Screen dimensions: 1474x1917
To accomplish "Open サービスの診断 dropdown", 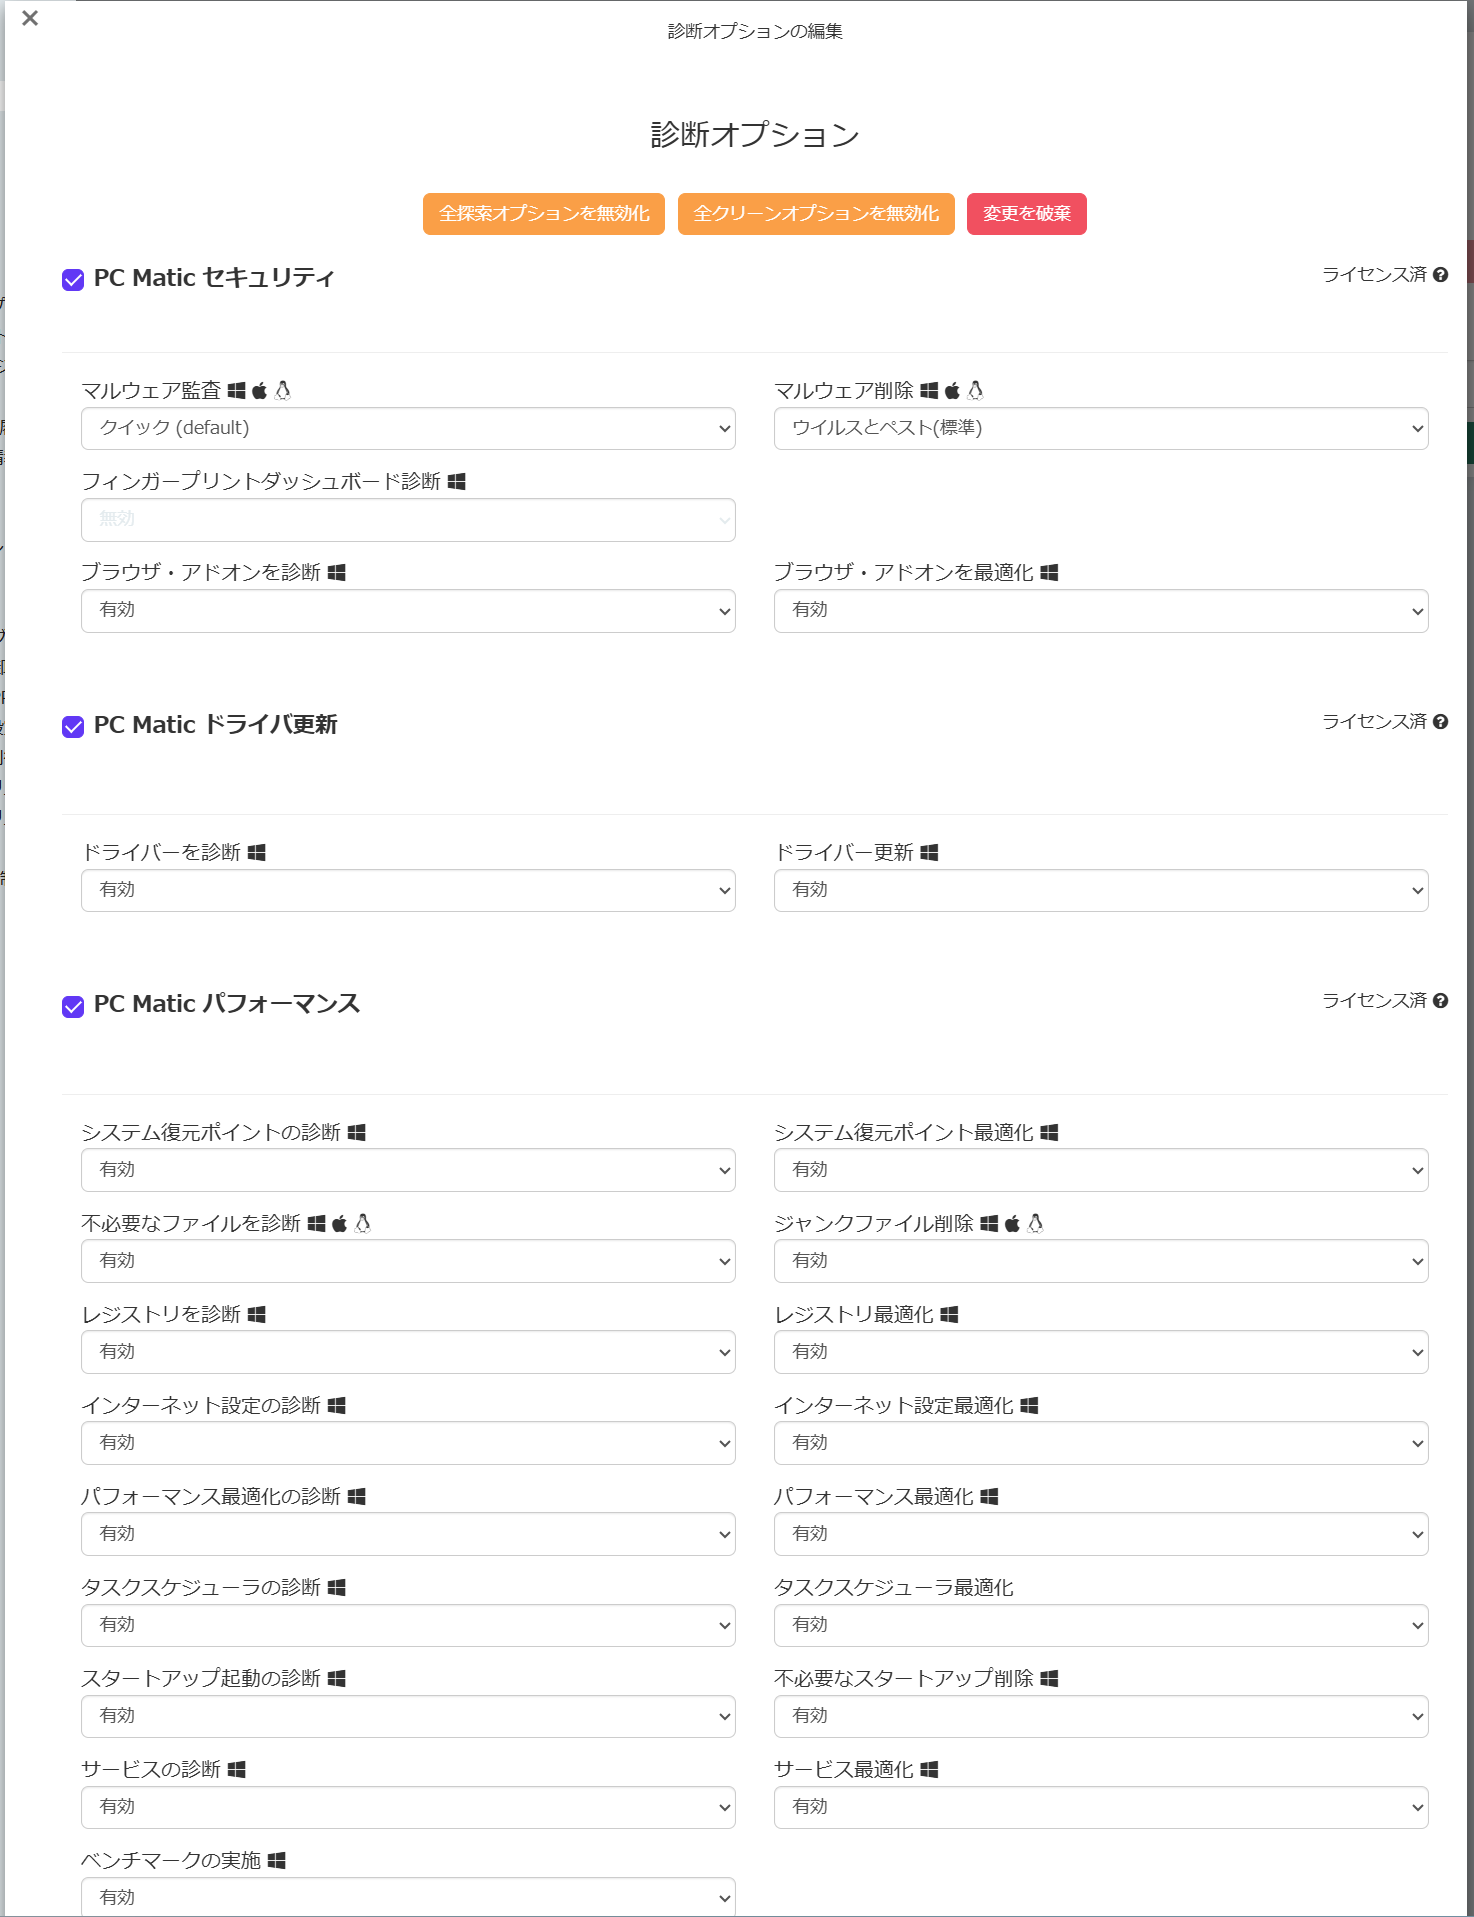I will point(408,1807).
